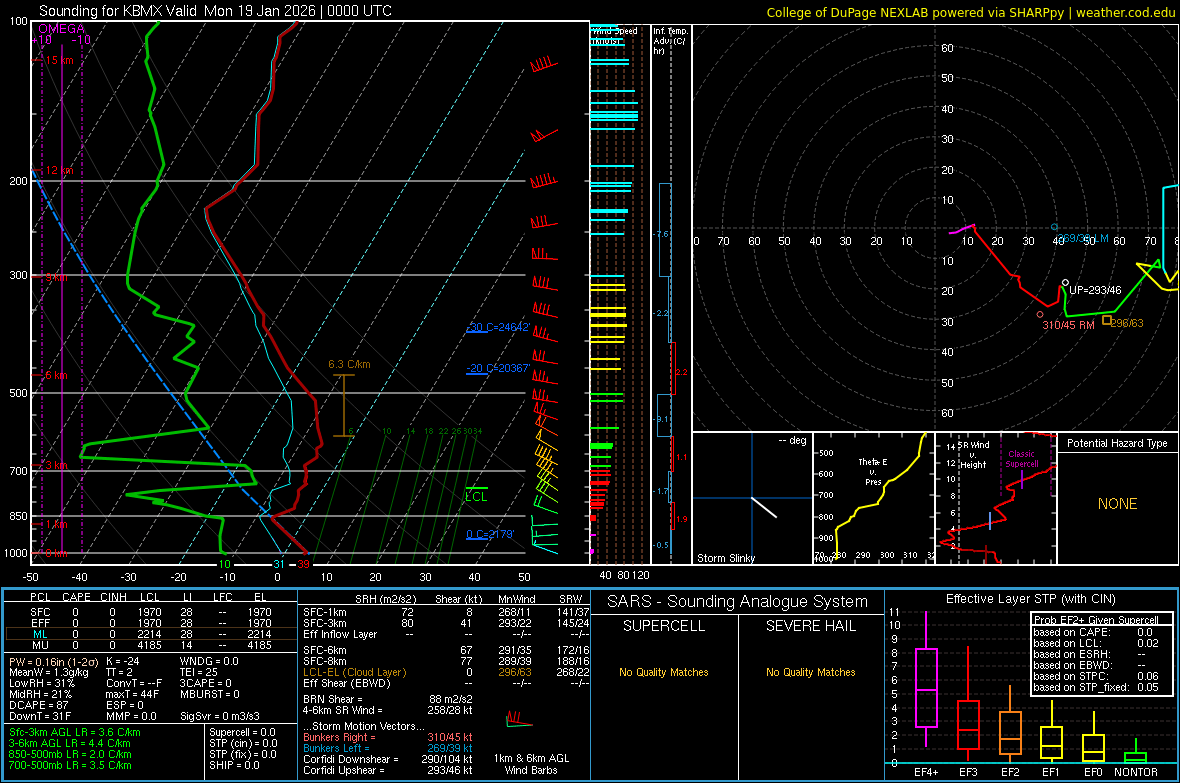Click the '6 km' height marker
The height and width of the screenshot is (783, 1180).
56,375
